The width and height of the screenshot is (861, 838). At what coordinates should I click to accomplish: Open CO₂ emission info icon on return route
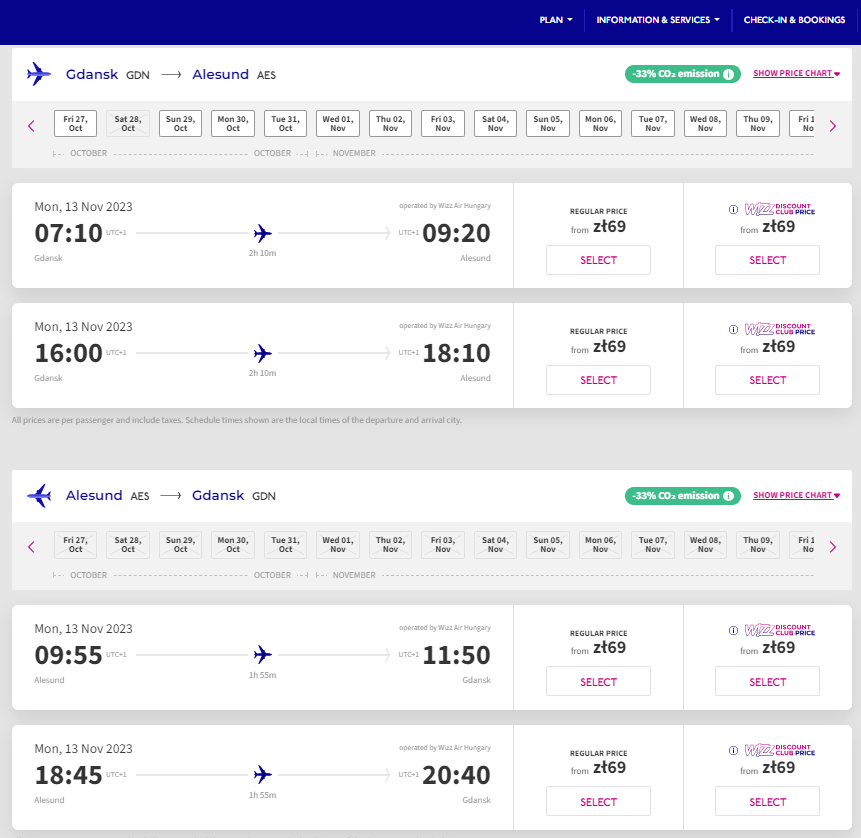coord(728,496)
